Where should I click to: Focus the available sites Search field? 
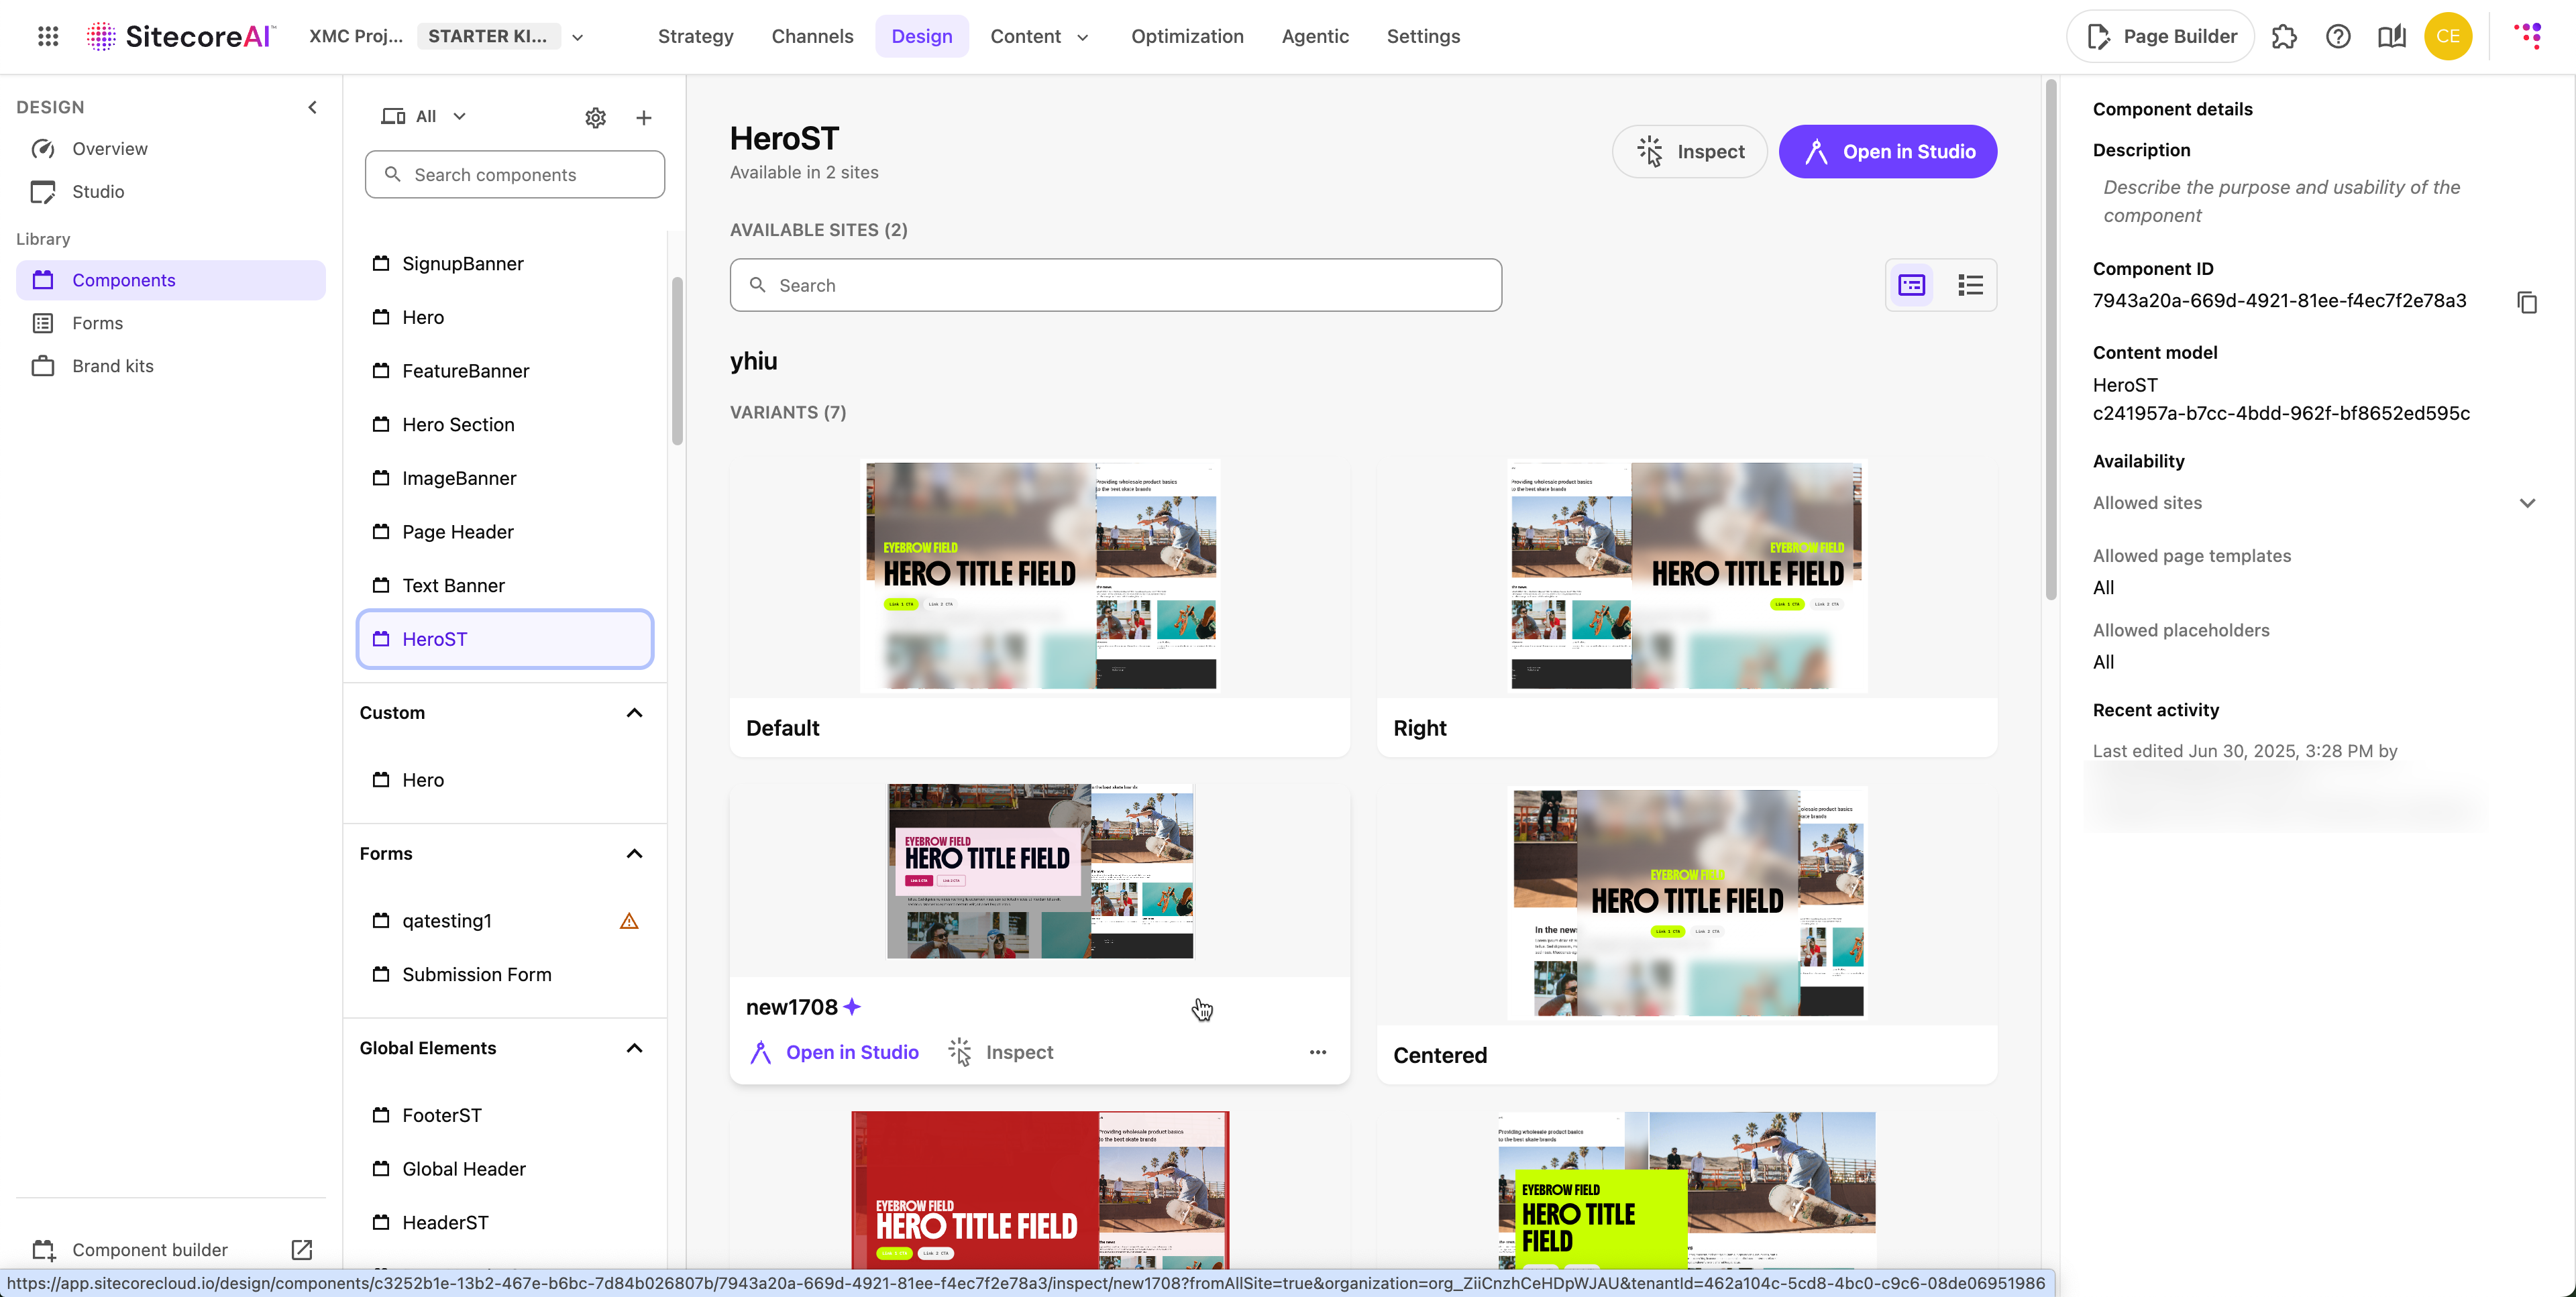[1116, 285]
